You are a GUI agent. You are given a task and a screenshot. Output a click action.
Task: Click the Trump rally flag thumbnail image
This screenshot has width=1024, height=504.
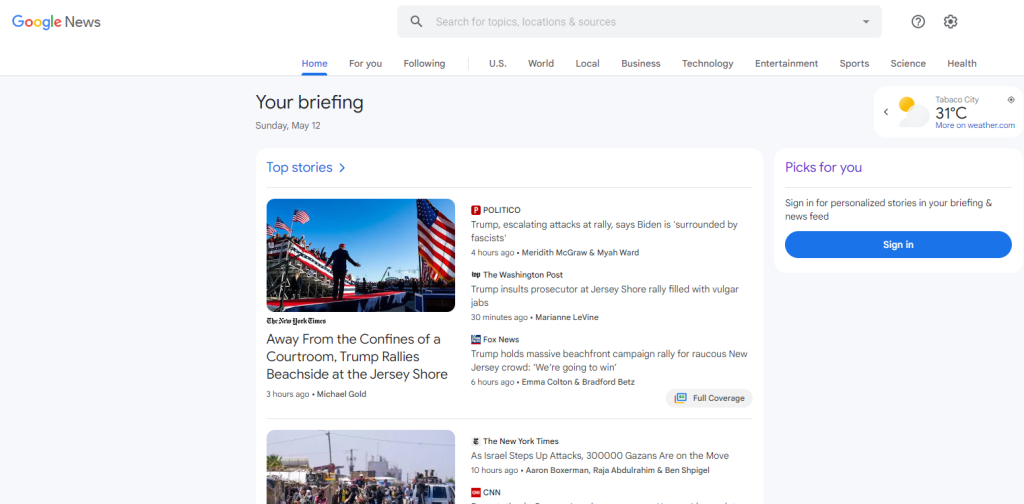[360, 255]
